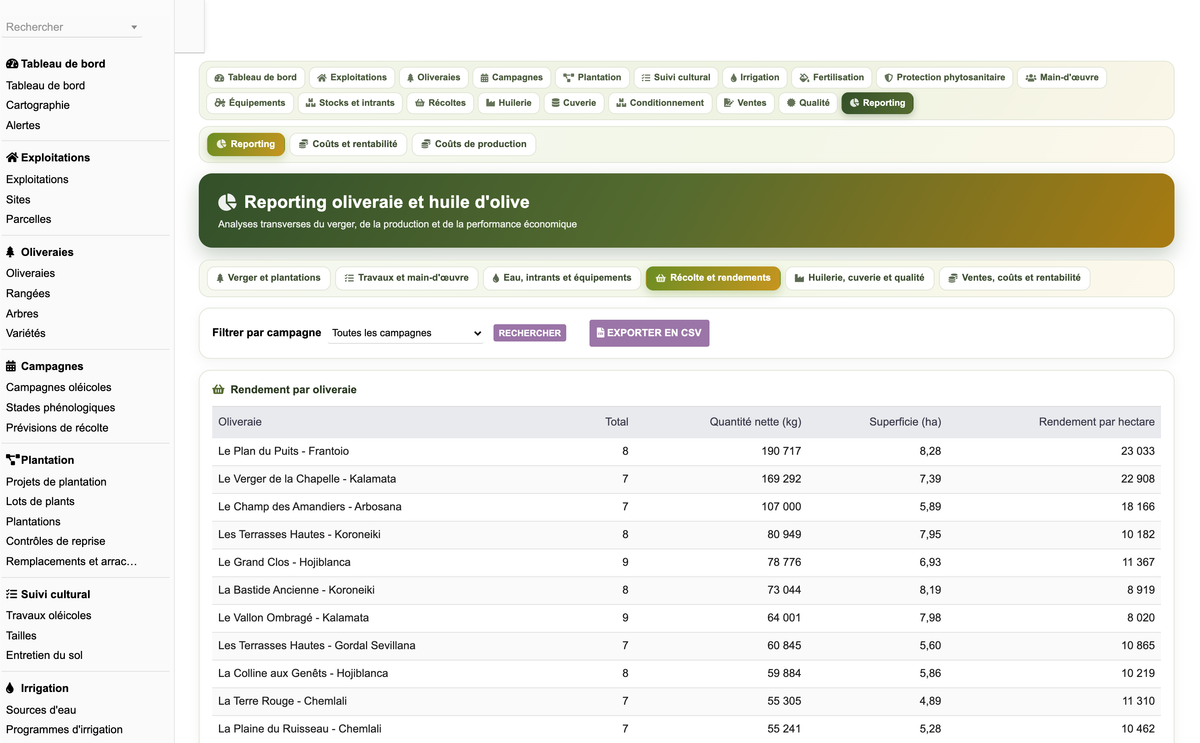1200x743 pixels.
Task: Click the Irrigation sidebar section heading
Action: point(38,688)
